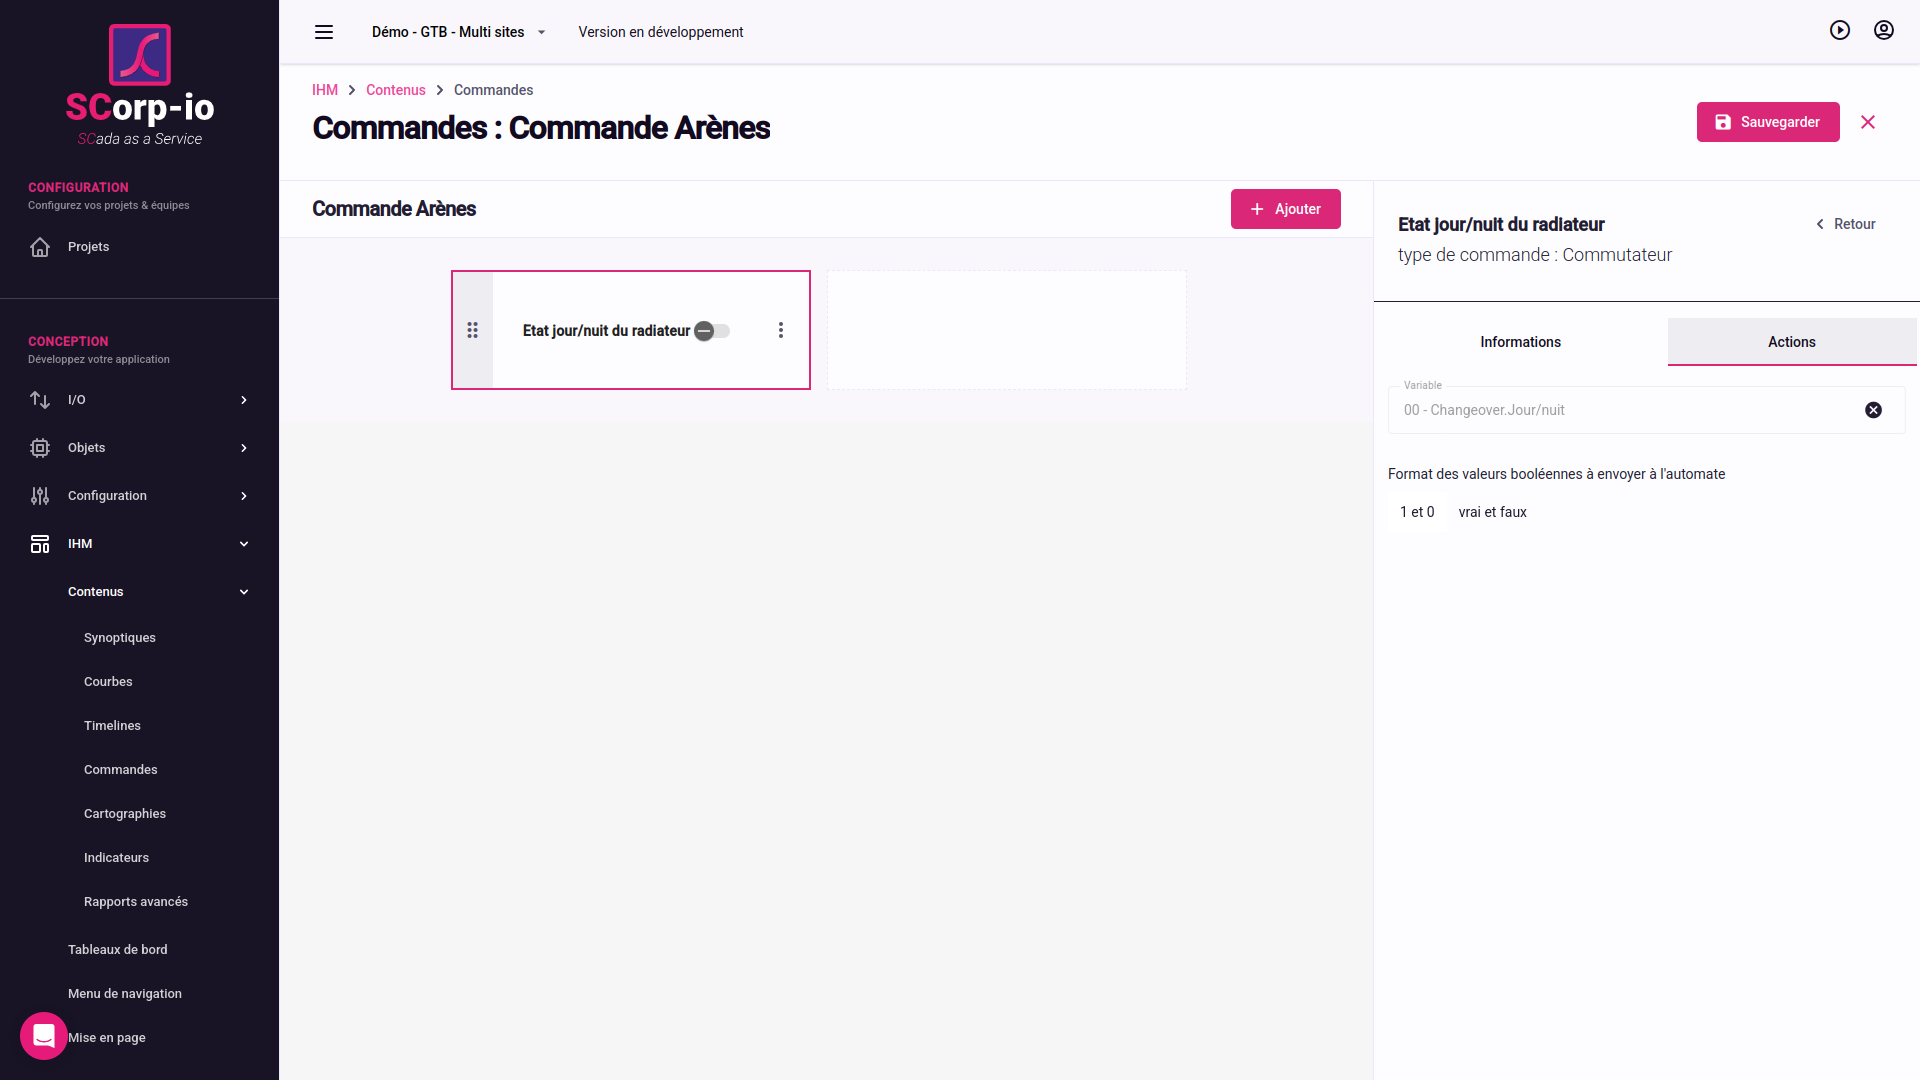
Task: Click the Projets home icon
Action: (40, 247)
